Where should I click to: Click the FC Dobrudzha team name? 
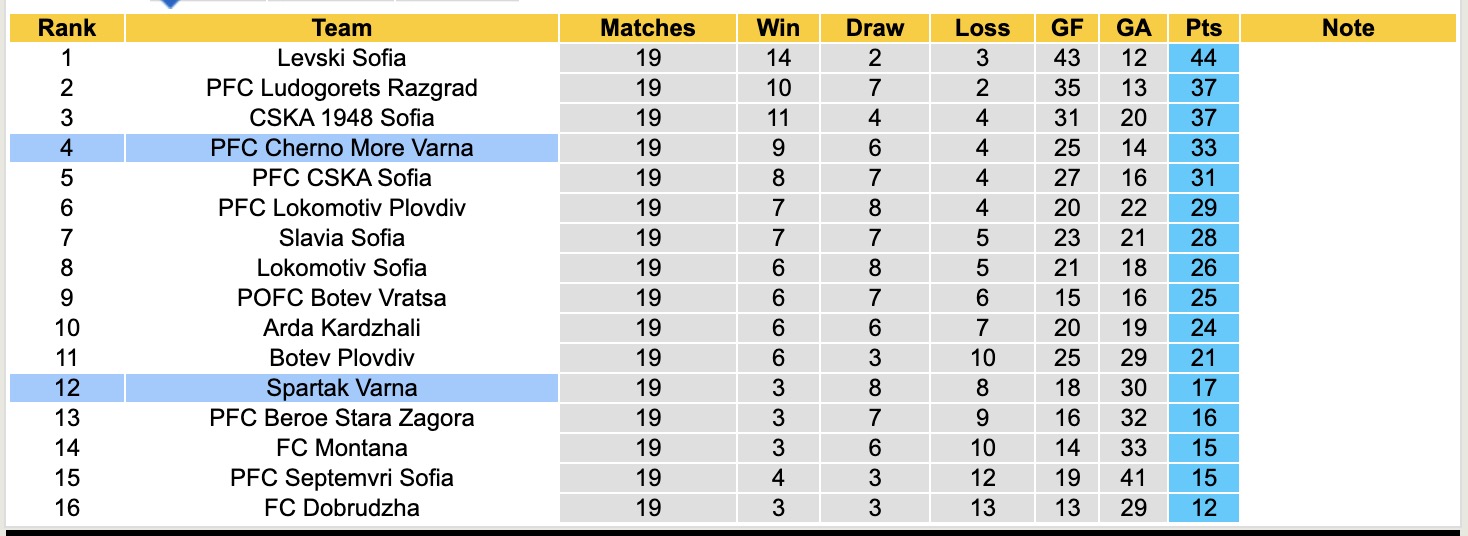342,508
